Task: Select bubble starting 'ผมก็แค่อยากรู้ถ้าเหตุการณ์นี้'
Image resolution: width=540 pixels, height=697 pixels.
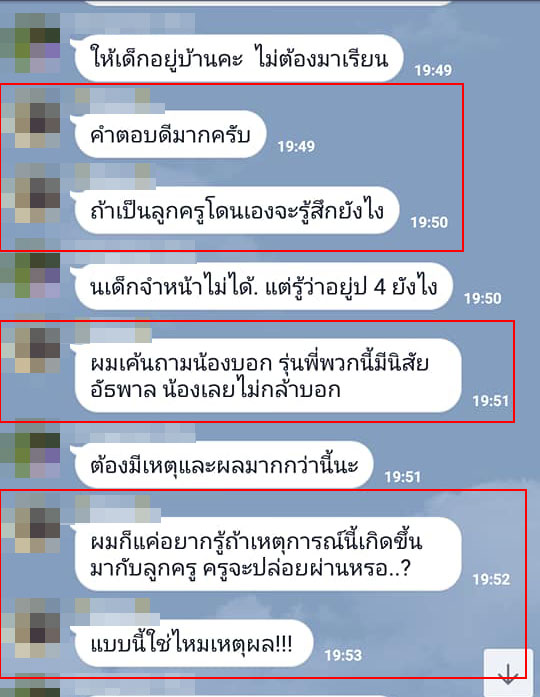Action: [268, 554]
